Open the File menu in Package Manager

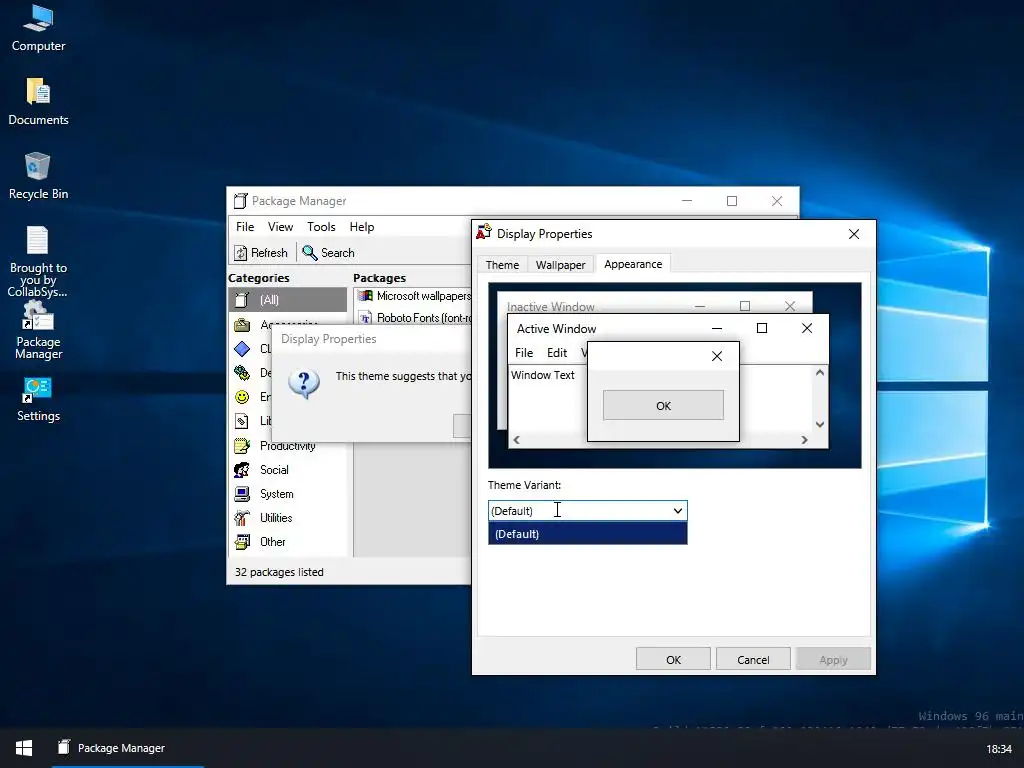pyautogui.click(x=245, y=227)
